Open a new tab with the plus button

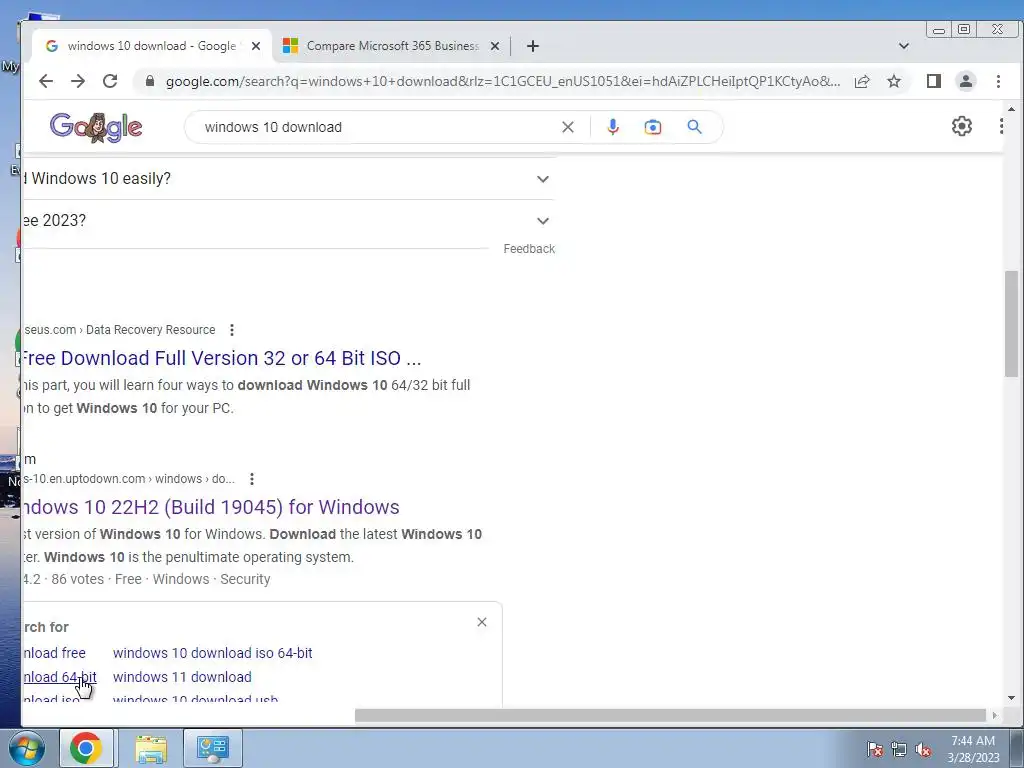pos(533,46)
